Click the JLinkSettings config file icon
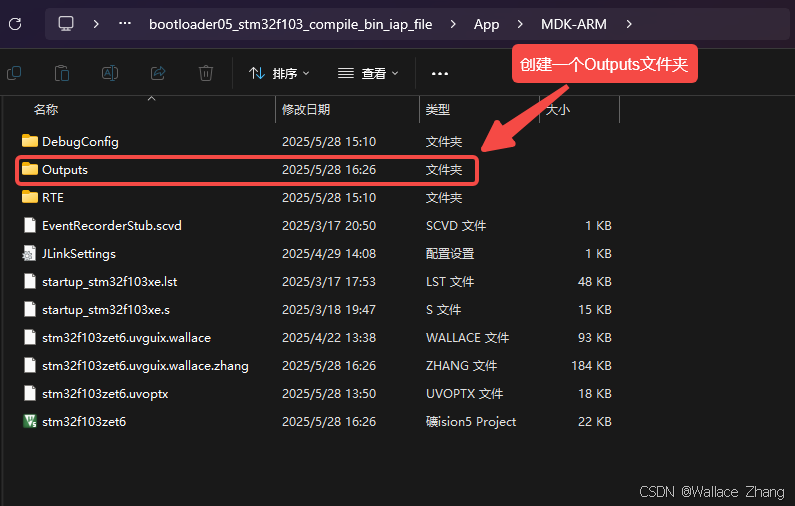 (x=29, y=253)
